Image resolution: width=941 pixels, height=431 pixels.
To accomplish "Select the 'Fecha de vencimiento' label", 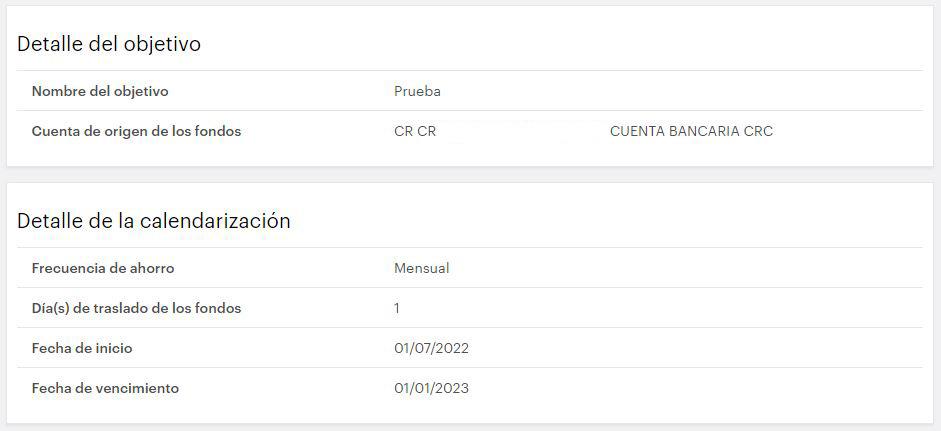I will point(105,388).
